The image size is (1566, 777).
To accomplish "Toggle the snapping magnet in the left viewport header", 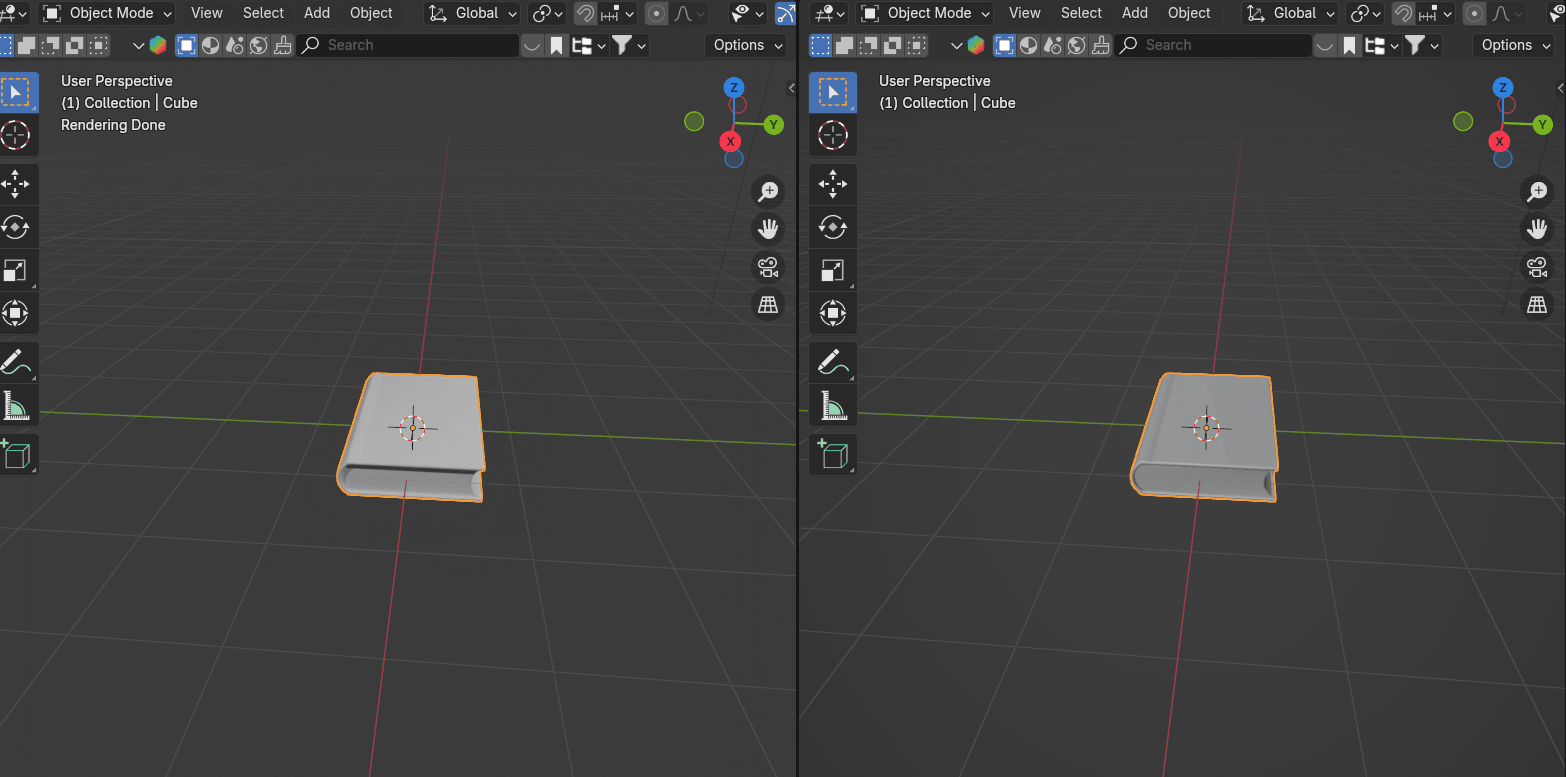I will coord(585,14).
